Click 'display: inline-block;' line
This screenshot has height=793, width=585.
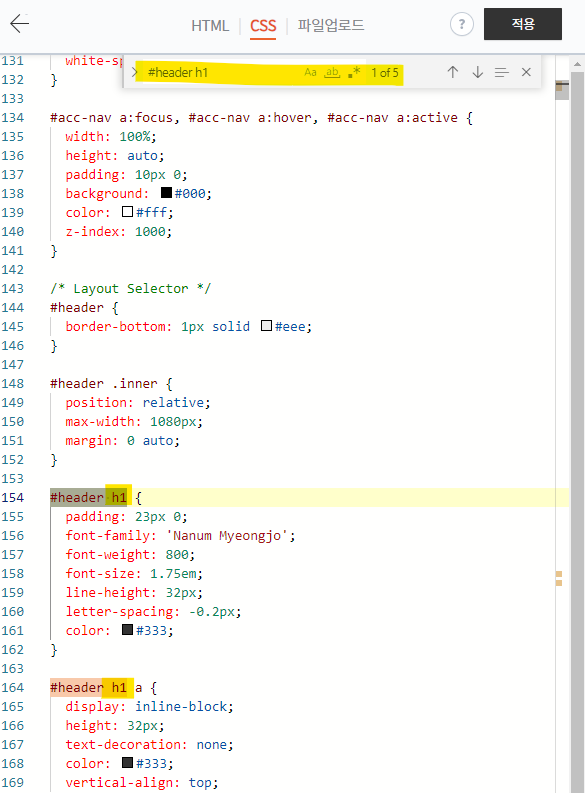[x=150, y=707]
